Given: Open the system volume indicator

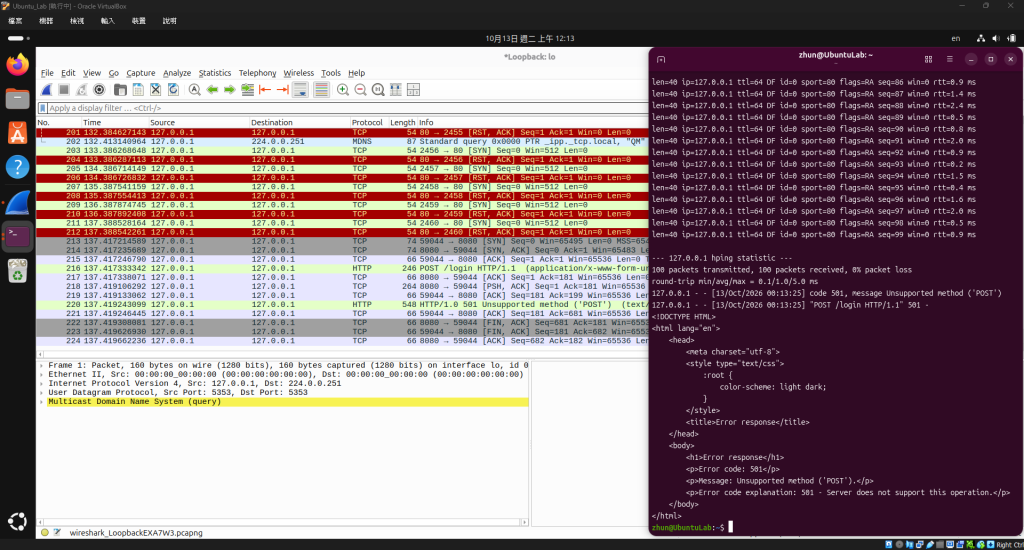Looking at the screenshot, I should pos(995,39).
